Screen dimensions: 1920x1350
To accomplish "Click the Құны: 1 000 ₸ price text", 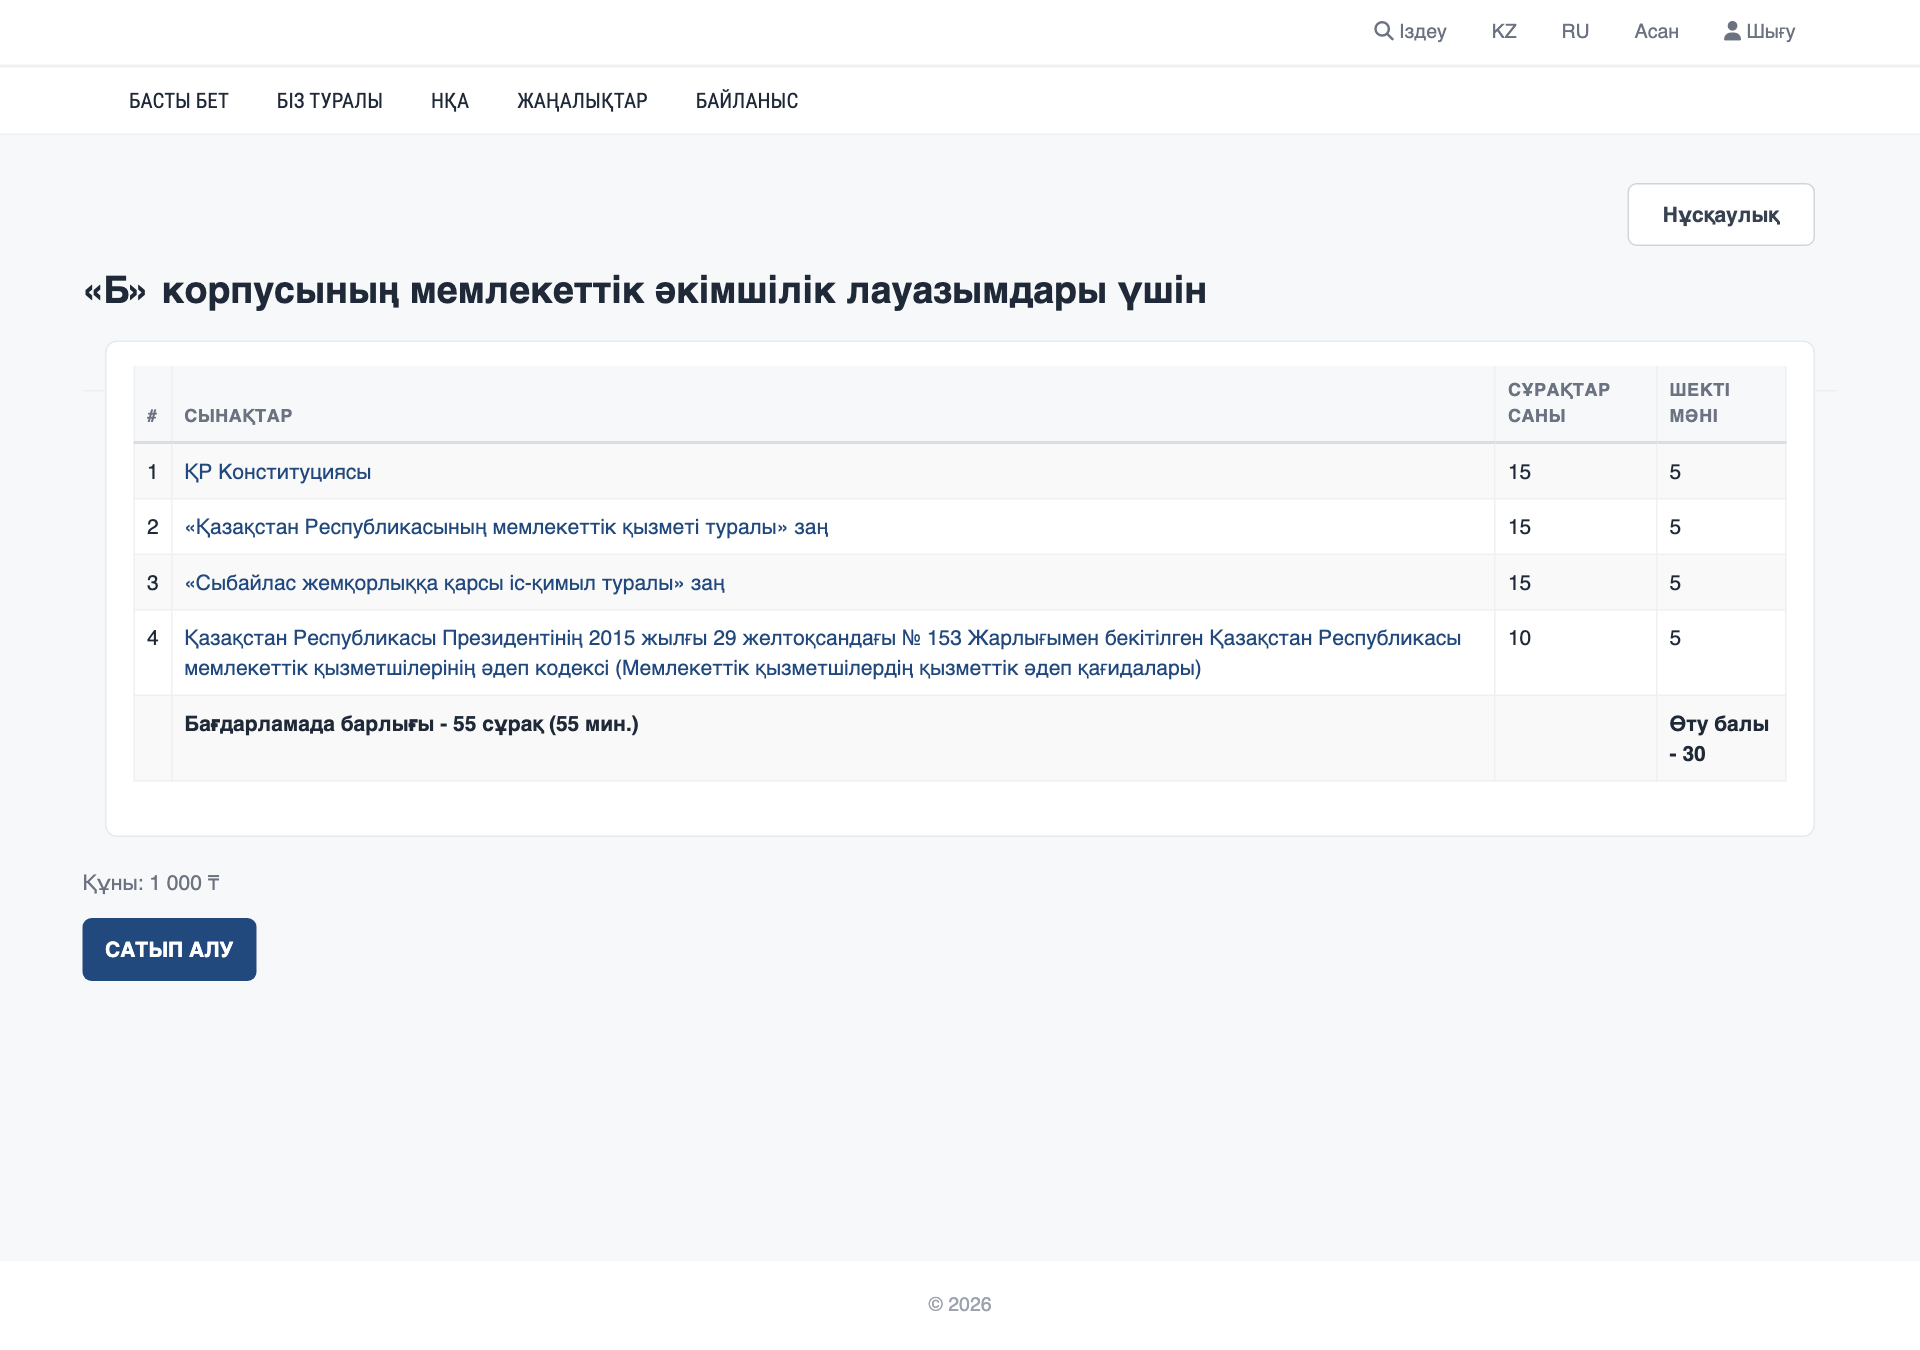I will 151,883.
